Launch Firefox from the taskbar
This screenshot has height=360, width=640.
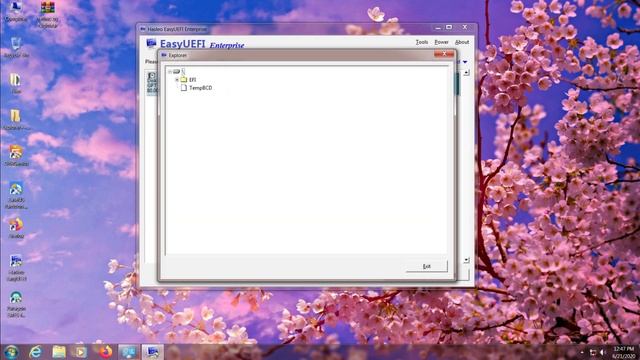[105, 352]
